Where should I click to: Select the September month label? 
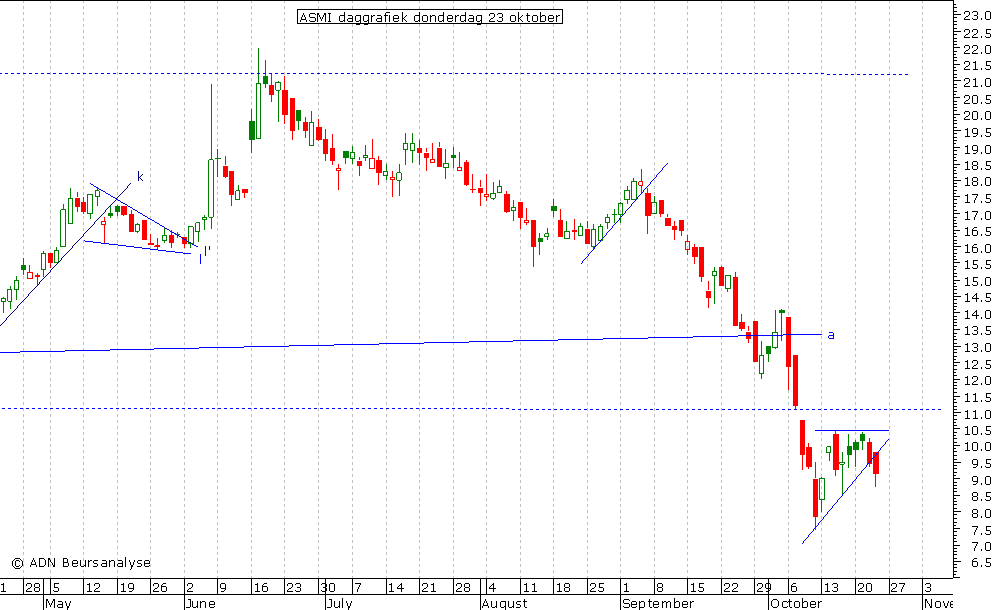click(658, 603)
